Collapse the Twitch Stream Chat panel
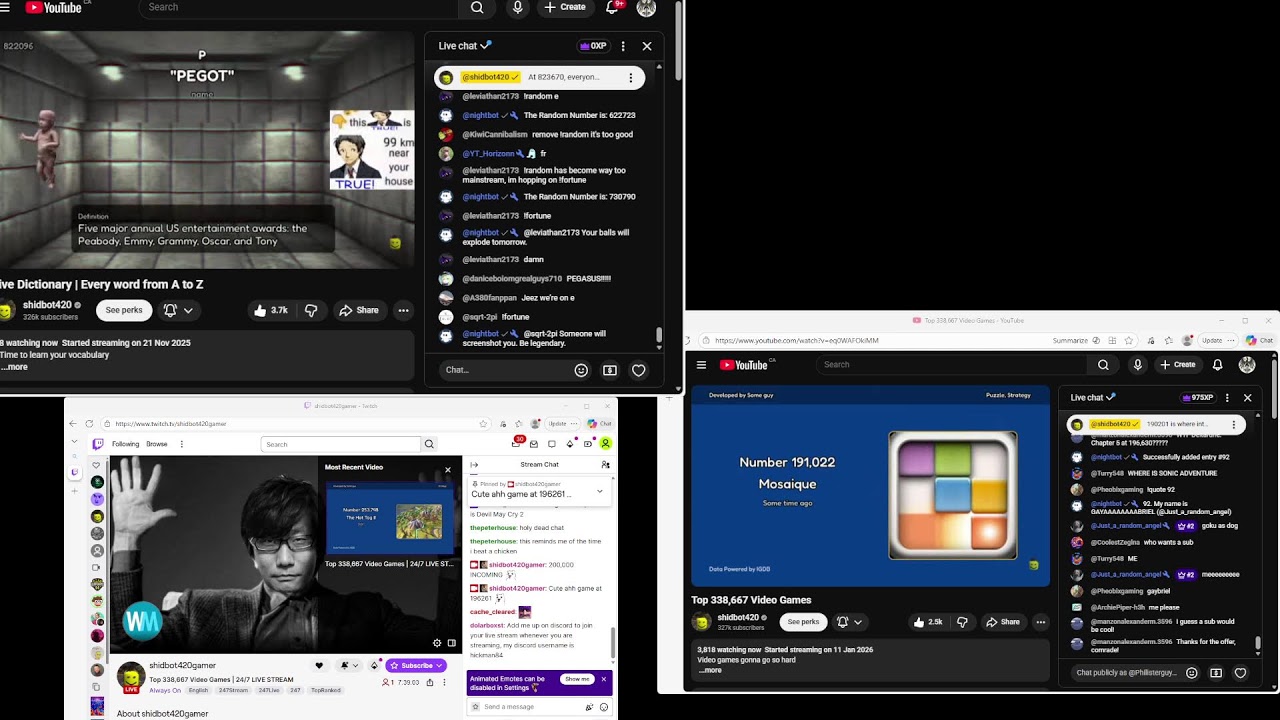 point(474,464)
